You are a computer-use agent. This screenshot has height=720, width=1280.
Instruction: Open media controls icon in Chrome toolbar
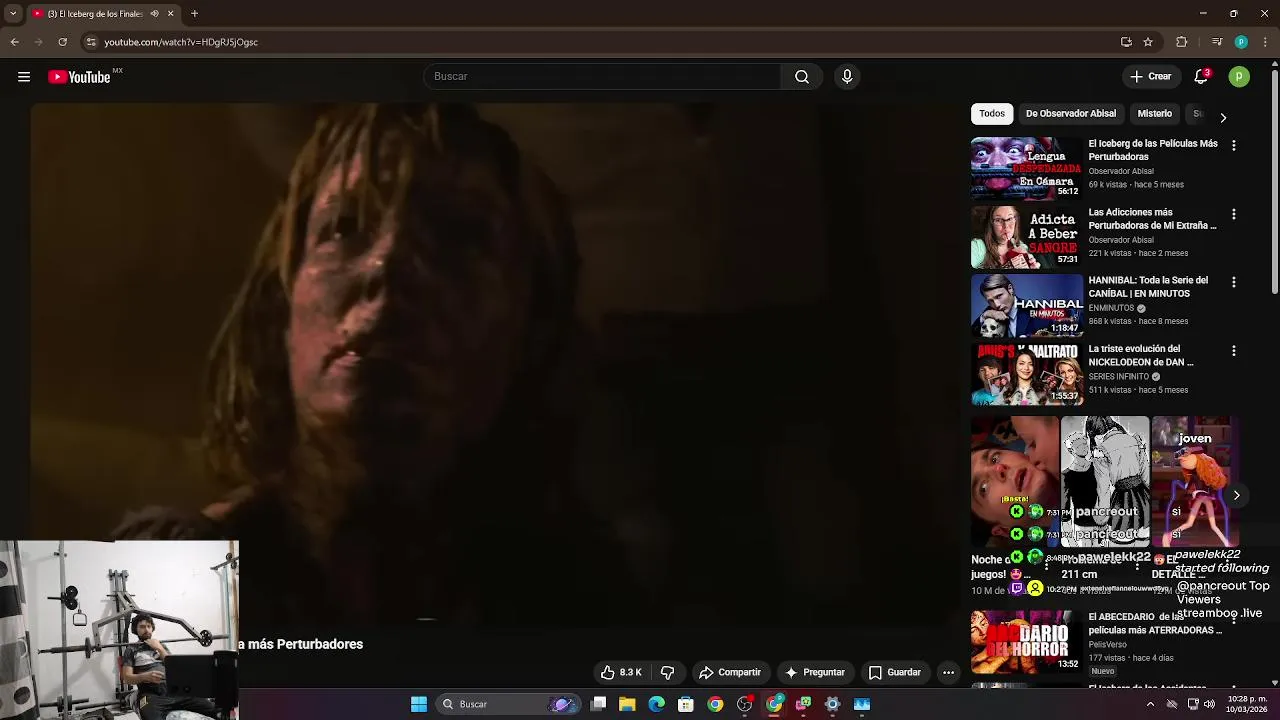(1217, 42)
